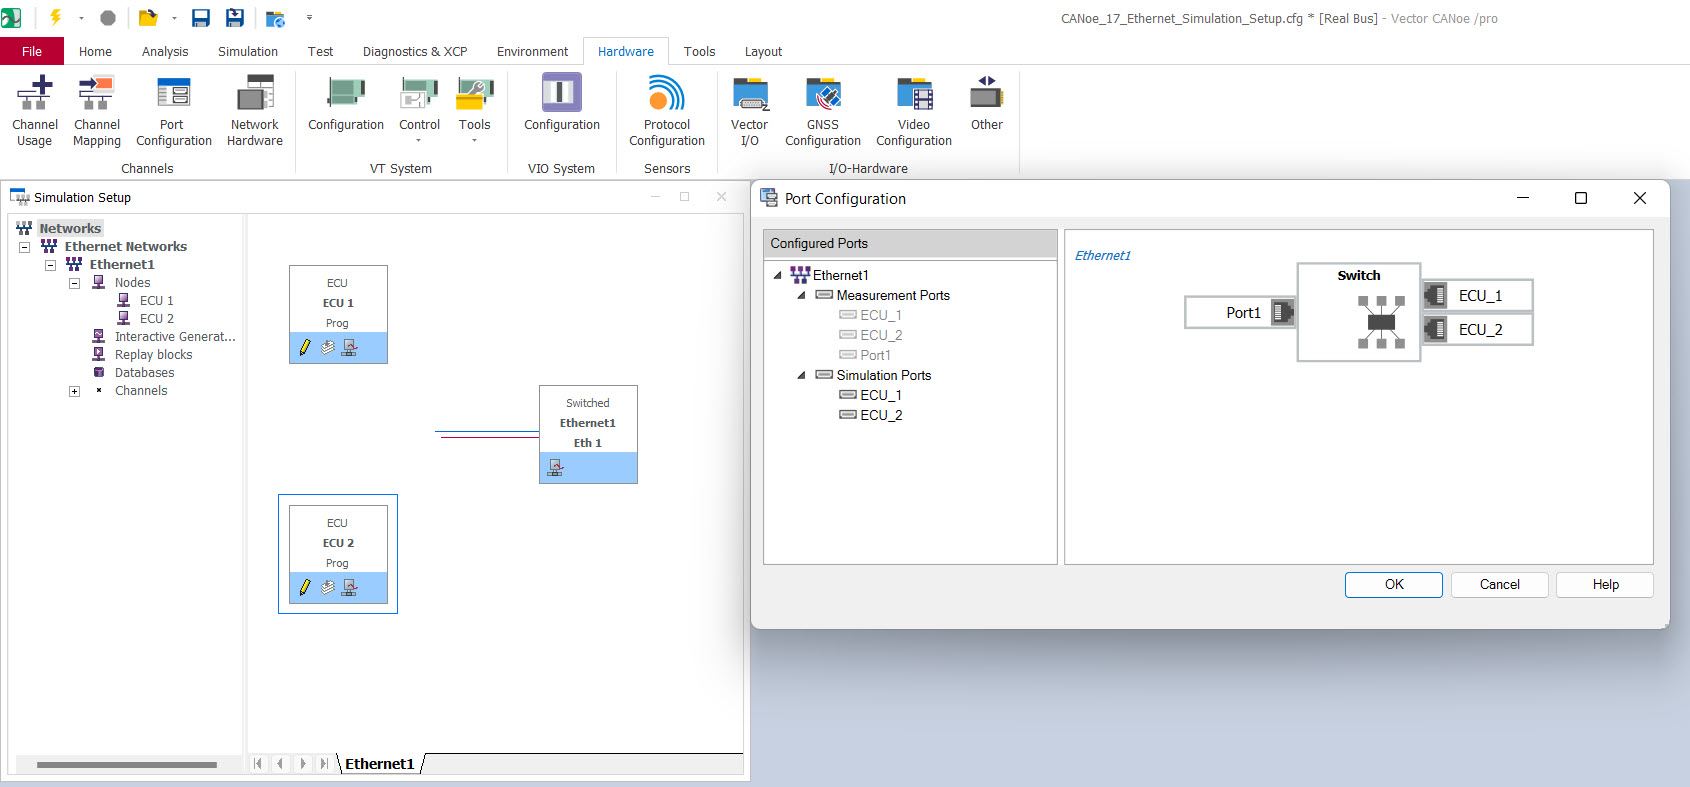
Task: Open the VT System Tools dropdown
Action: pos(474,110)
